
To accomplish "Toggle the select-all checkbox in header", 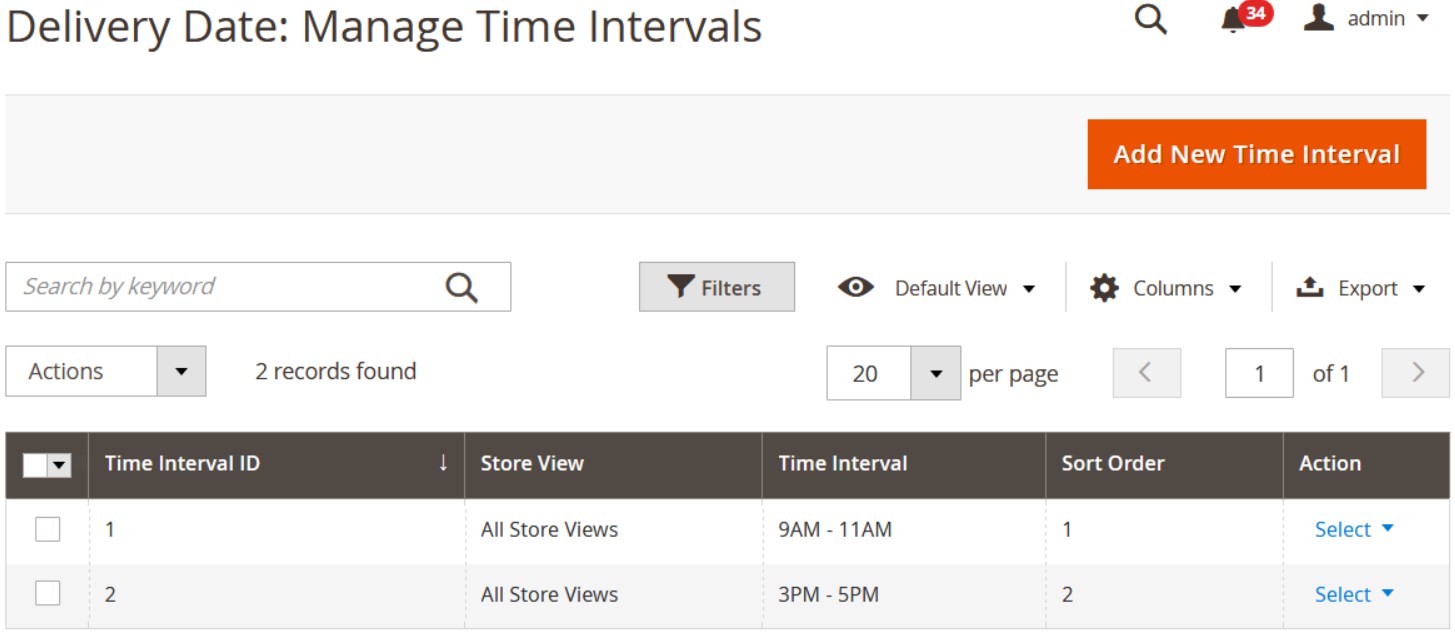I will pos(36,465).
